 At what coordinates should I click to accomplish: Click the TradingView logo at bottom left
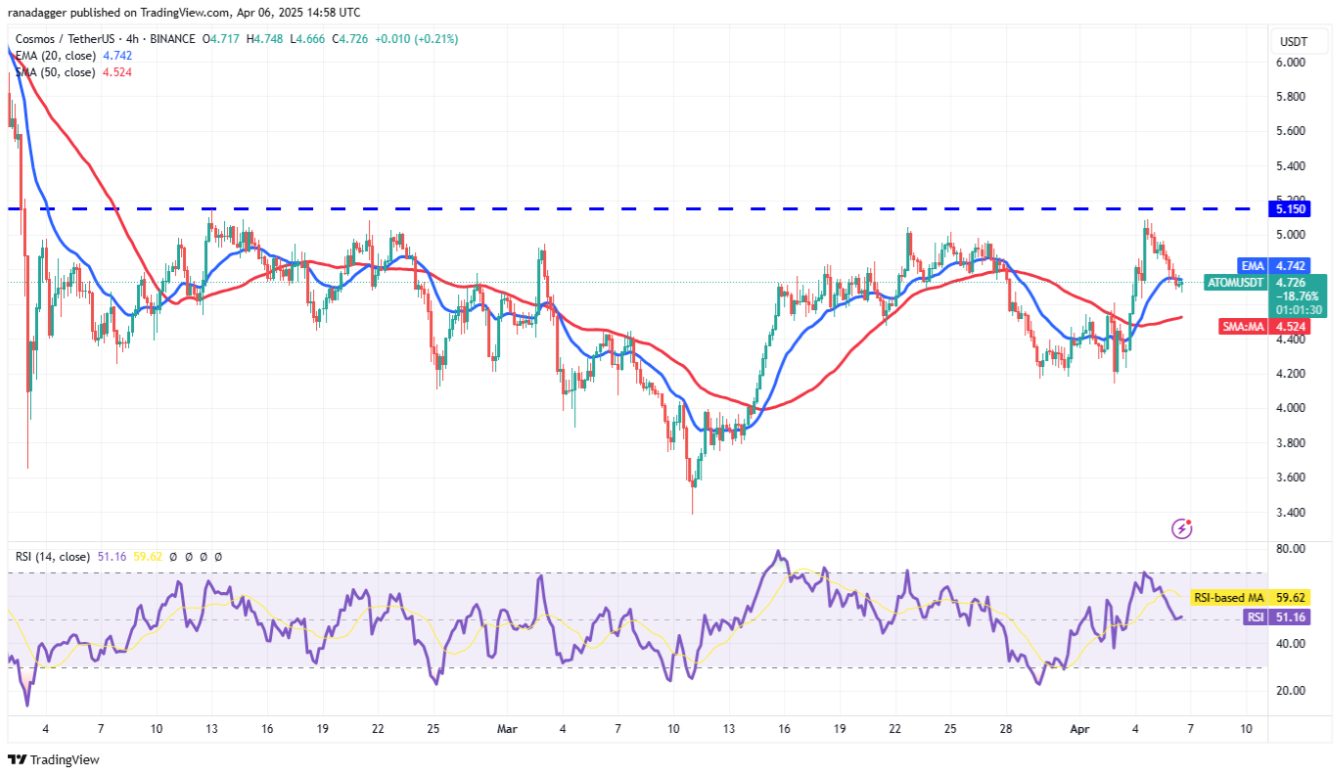pos(53,759)
